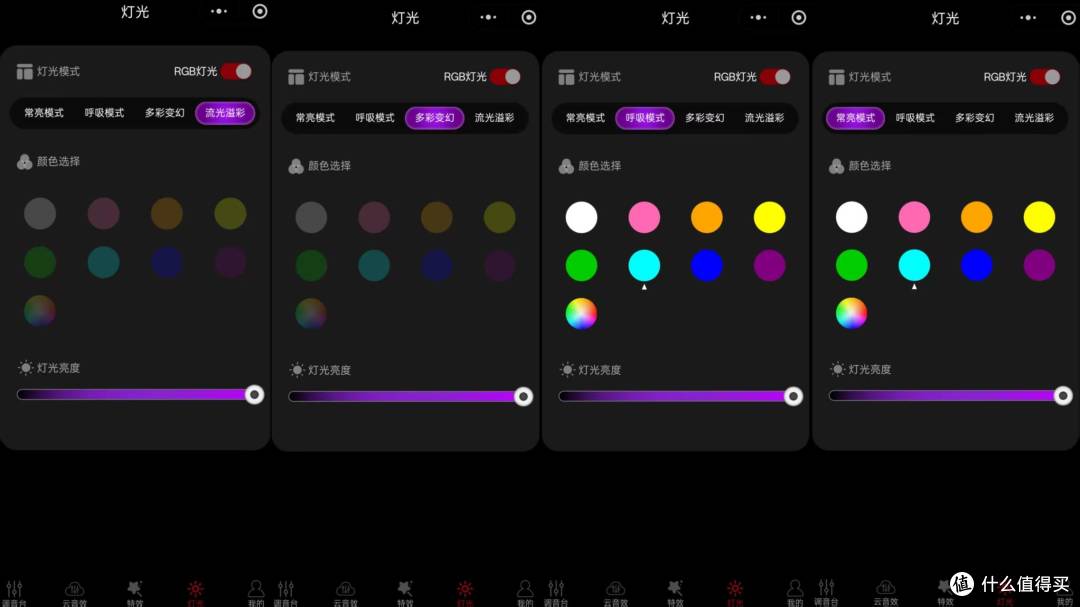Select 多彩变幻 tab in first panel
This screenshot has height=607, width=1080.
(x=165, y=113)
